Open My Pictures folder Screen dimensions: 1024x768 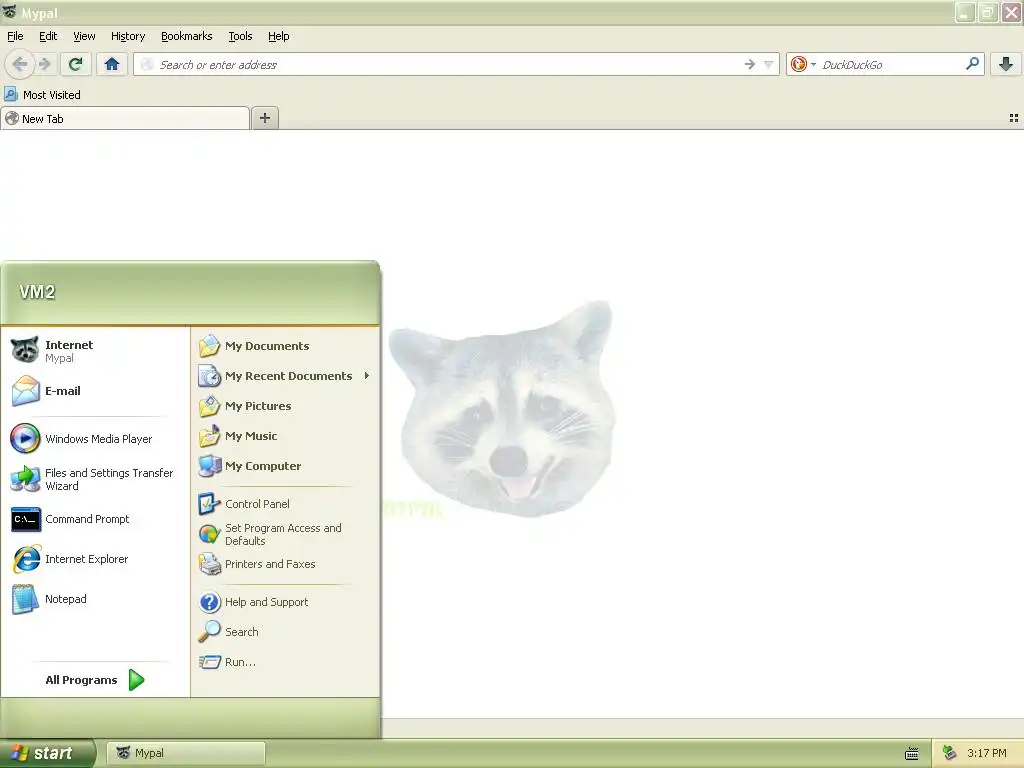pos(285,406)
